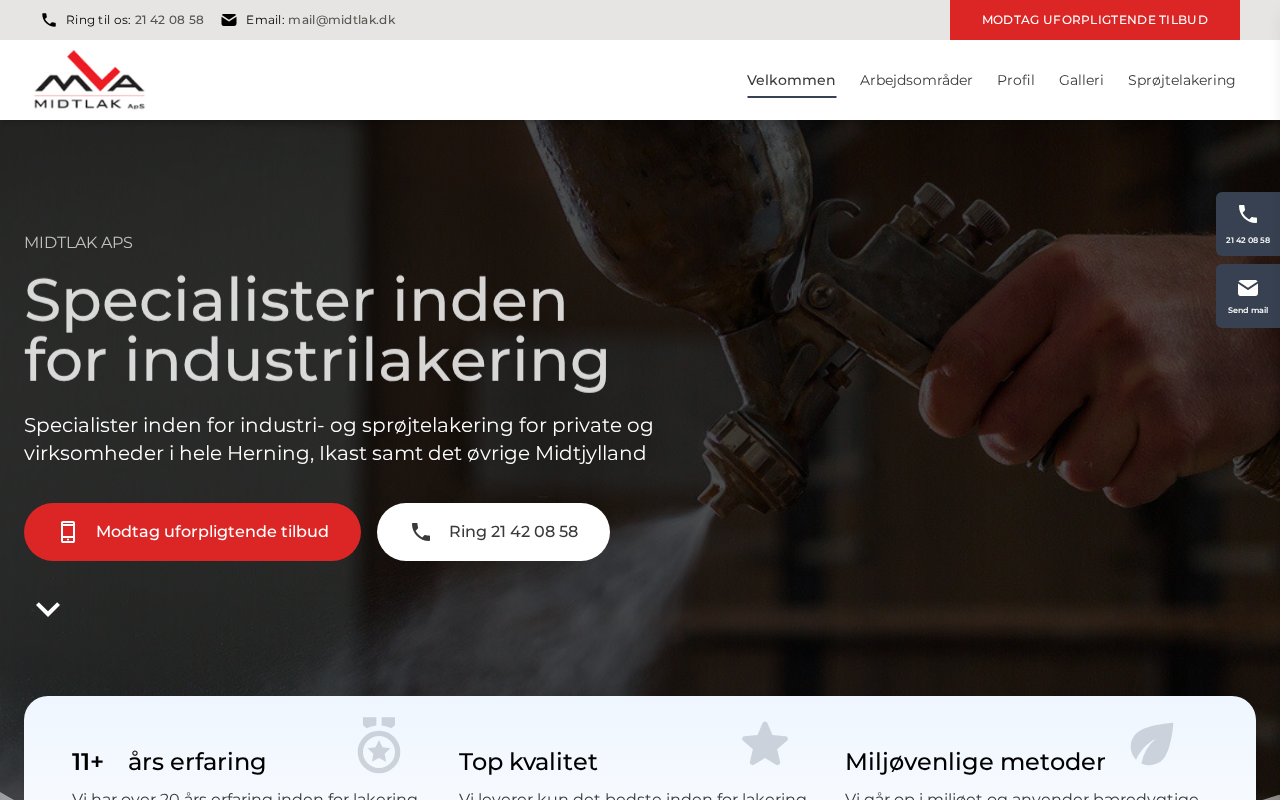Click the leaf icon by Miljøvenlige metoder
This screenshot has height=800, width=1280.
[1152, 744]
